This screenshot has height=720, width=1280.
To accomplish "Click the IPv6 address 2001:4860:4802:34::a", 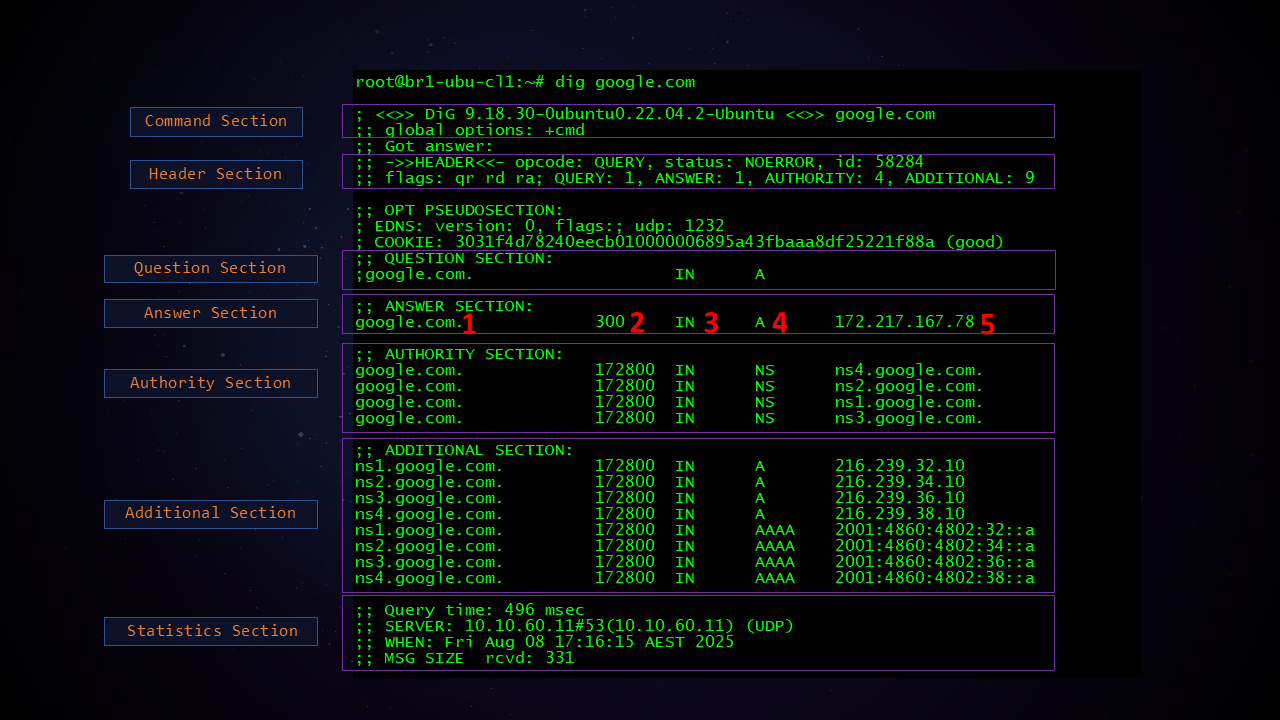I will pyautogui.click(x=935, y=546).
